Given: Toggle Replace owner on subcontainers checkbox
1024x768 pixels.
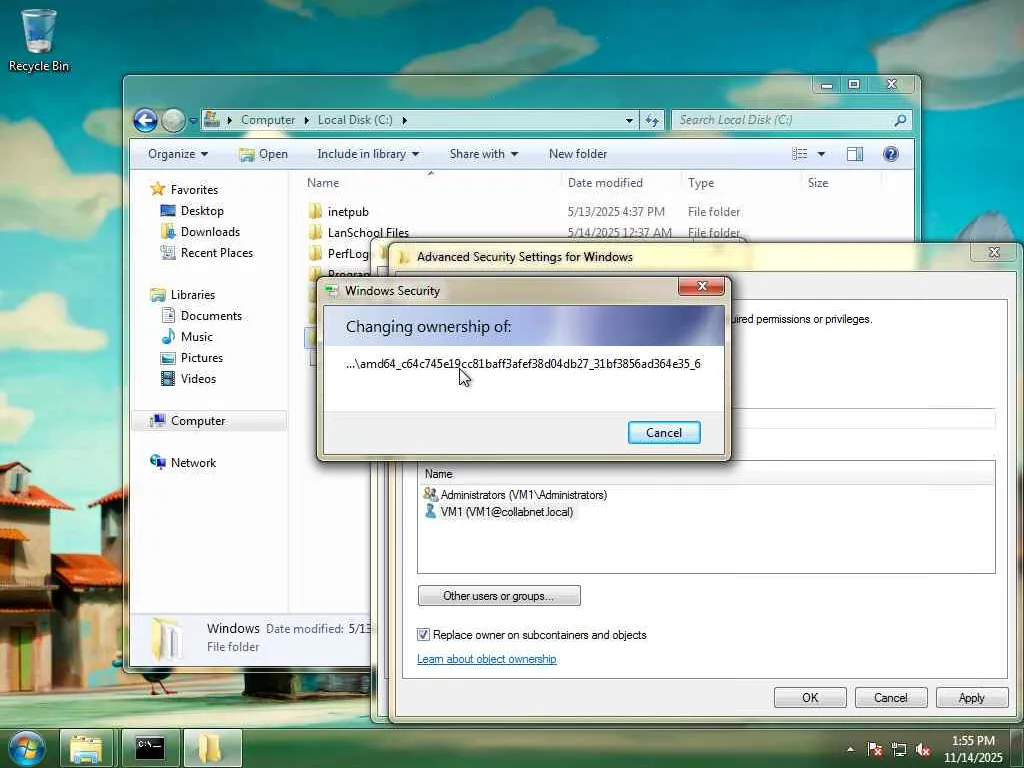Looking at the screenshot, I should 423,635.
